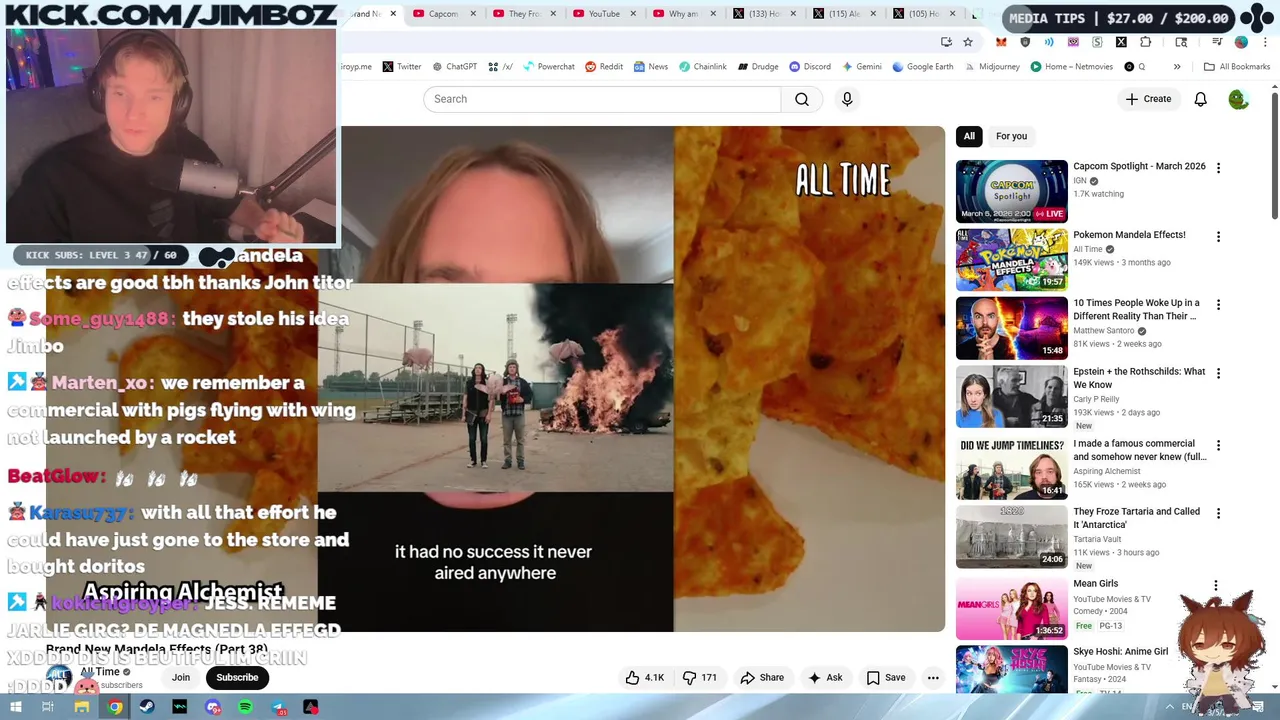The image size is (1280, 720).
Task: Open YouTube notifications bell
Action: [1200, 99]
